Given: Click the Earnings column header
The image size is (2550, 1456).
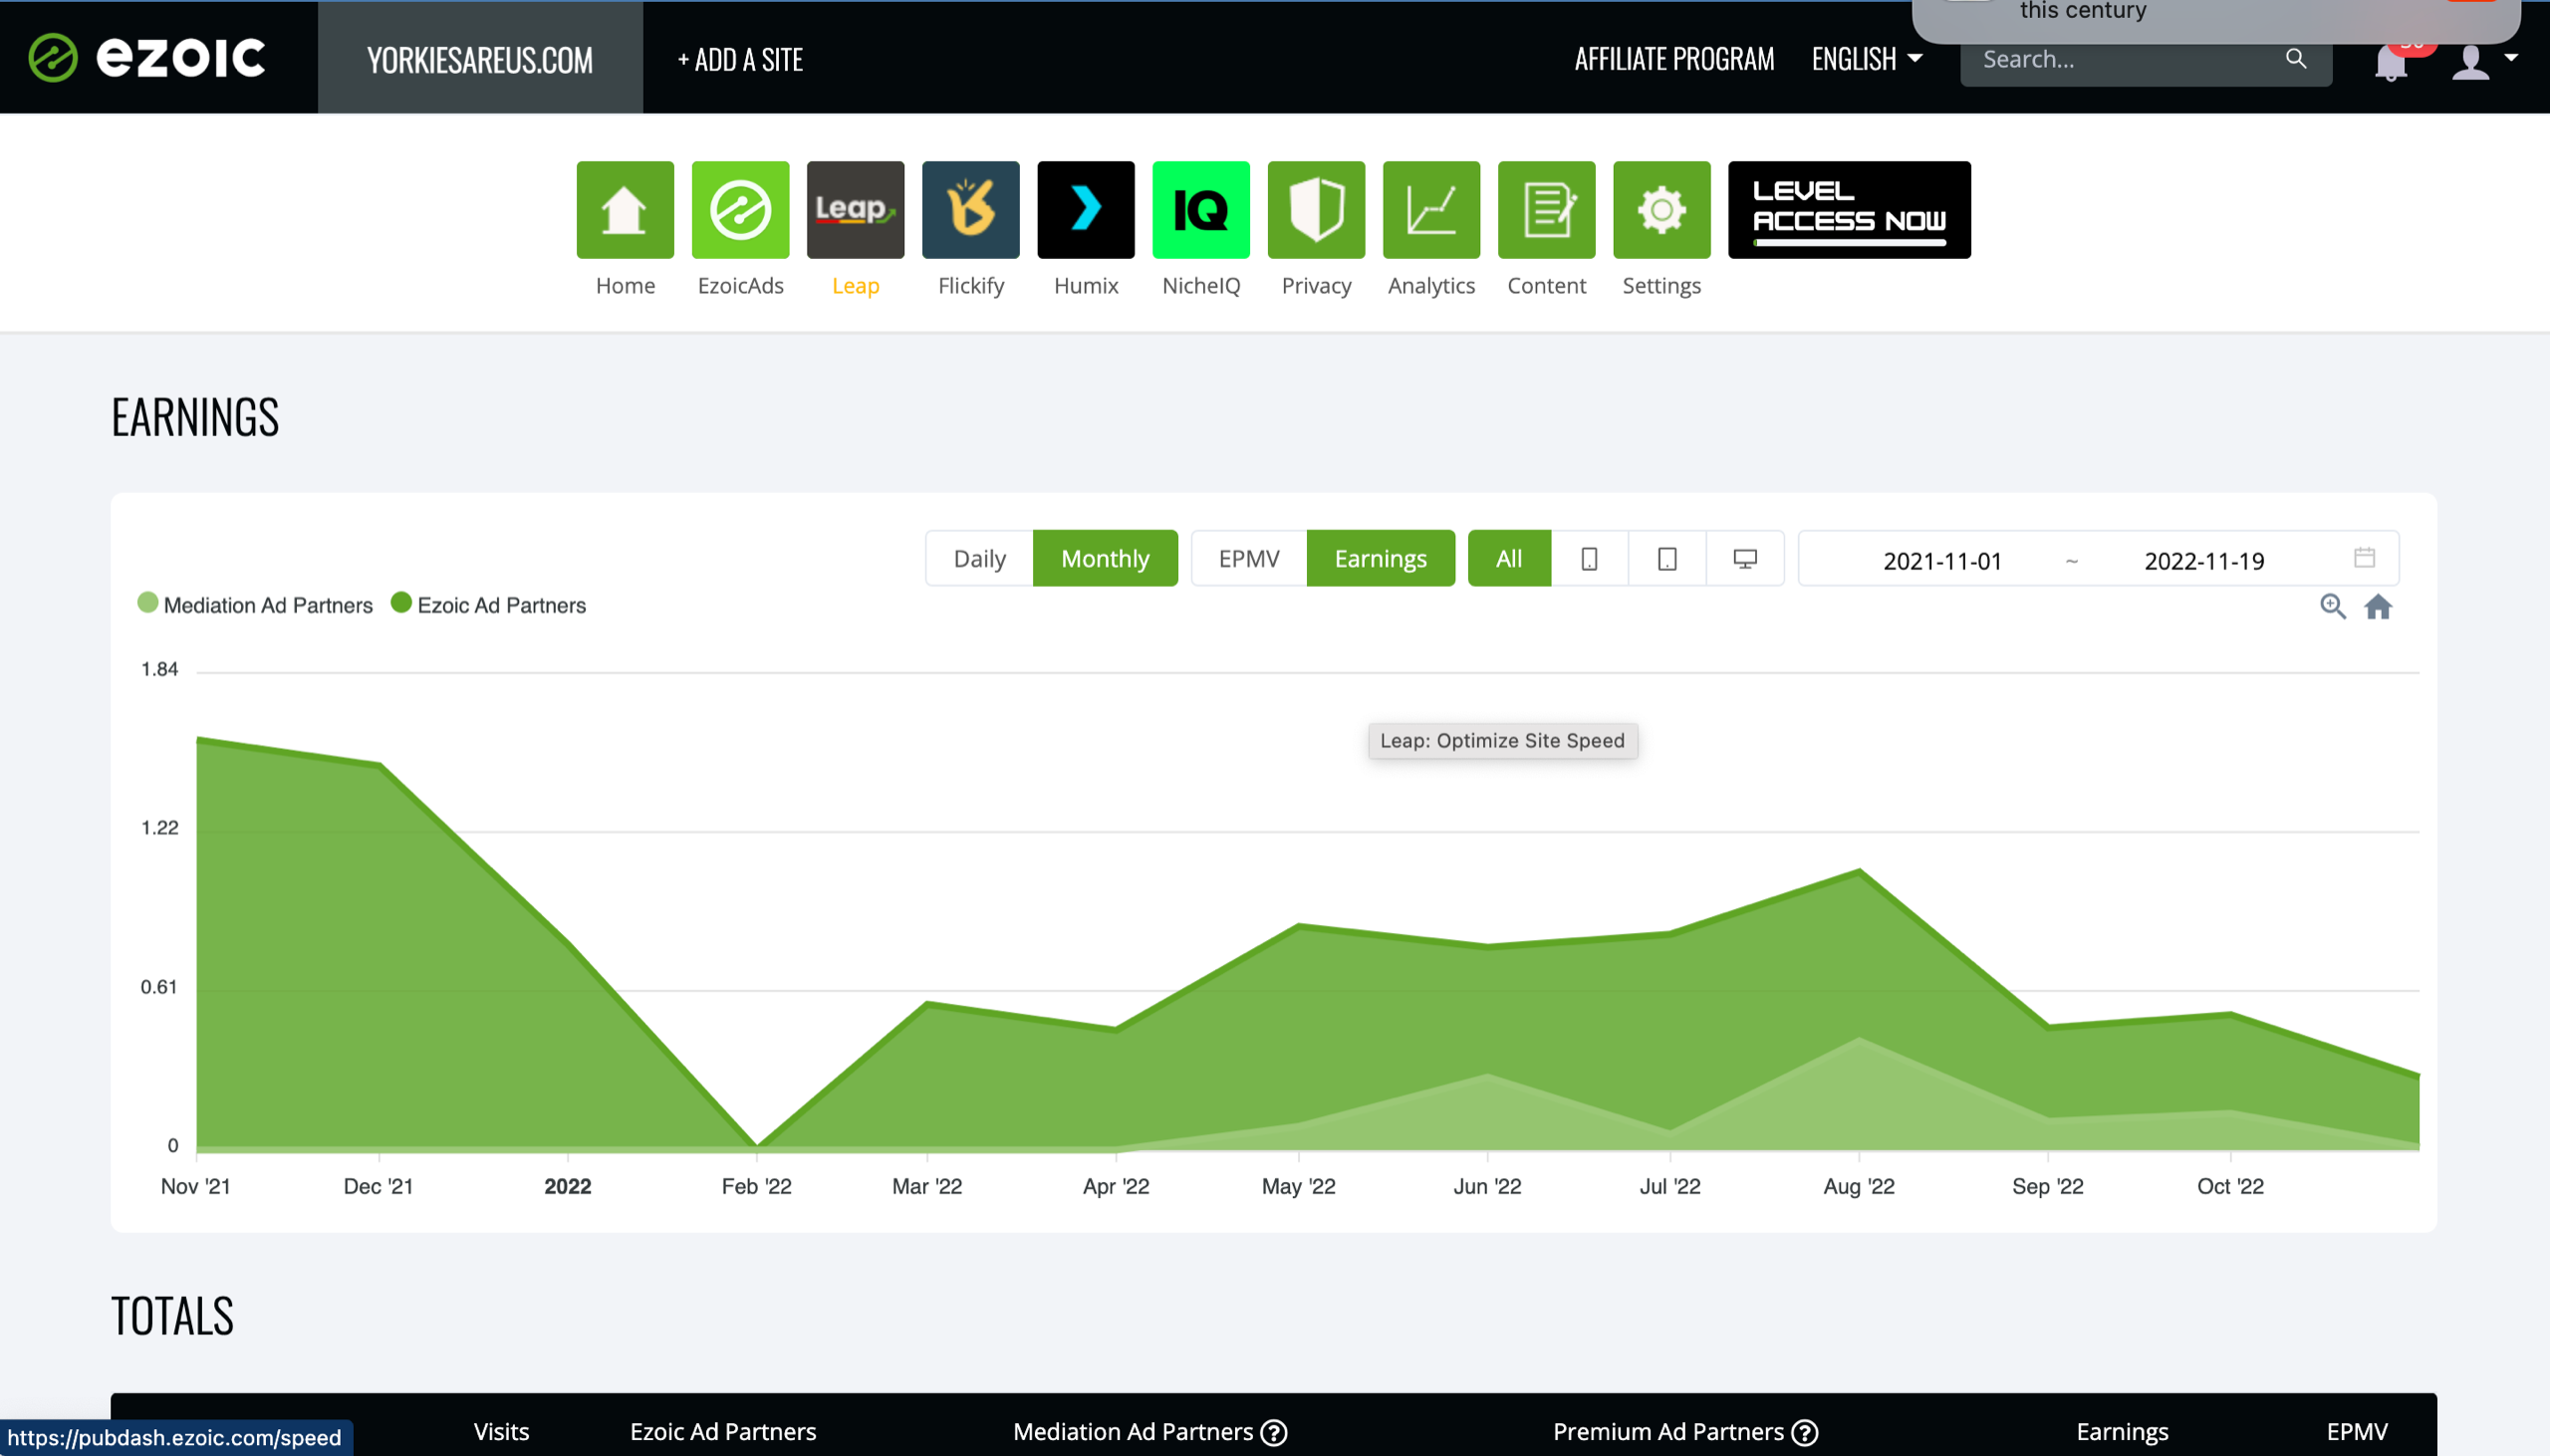Looking at the screenshot, I should pyautogui.click(x=2122, y=1431).
